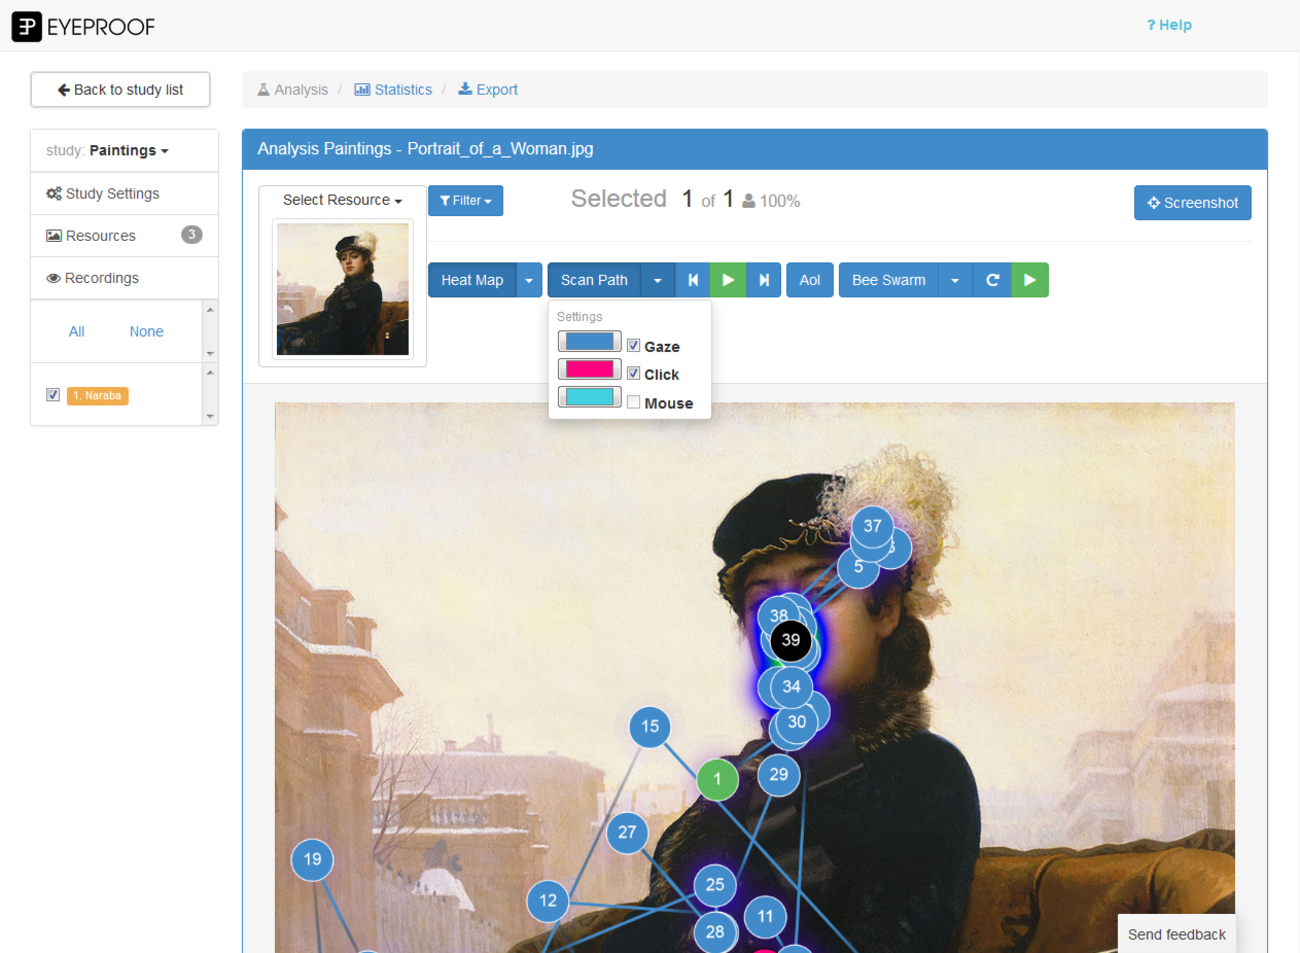Select fixation marker 27

[627, 832]
